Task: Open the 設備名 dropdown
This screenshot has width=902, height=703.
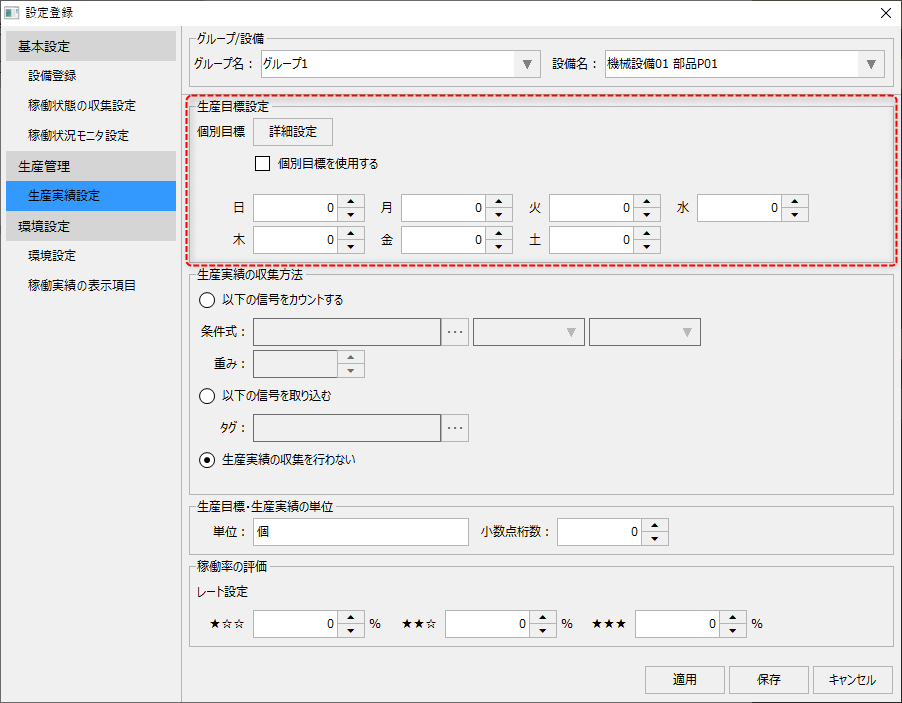Action: pyautogui.click(x=871, y=63)
